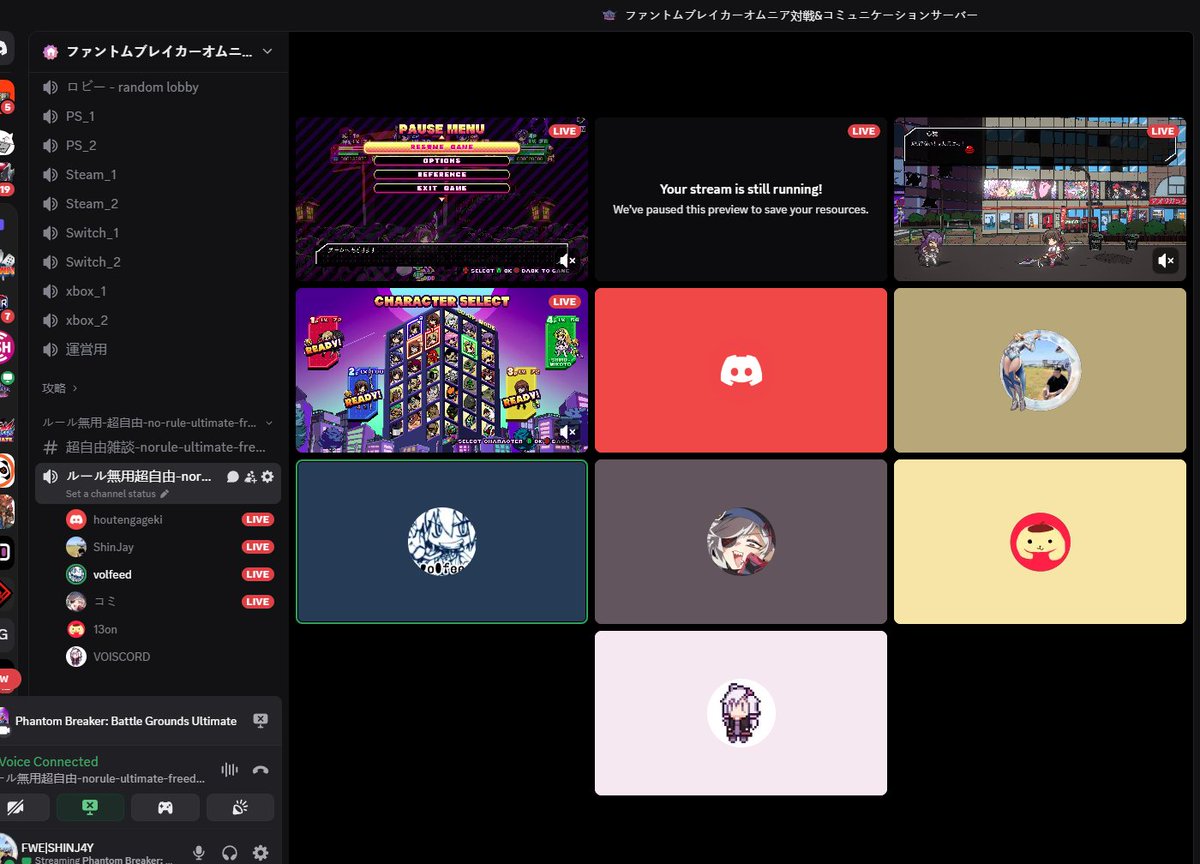
Task: Deafen with the headphones icon
Action: (230, 853)
